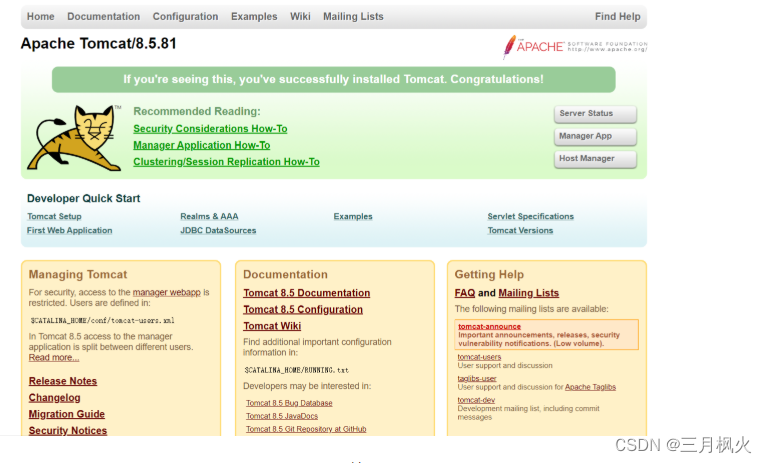Open Manager Application How-To link
The height and width of the screenshot is (463, 767).
(x=202, y=145)
